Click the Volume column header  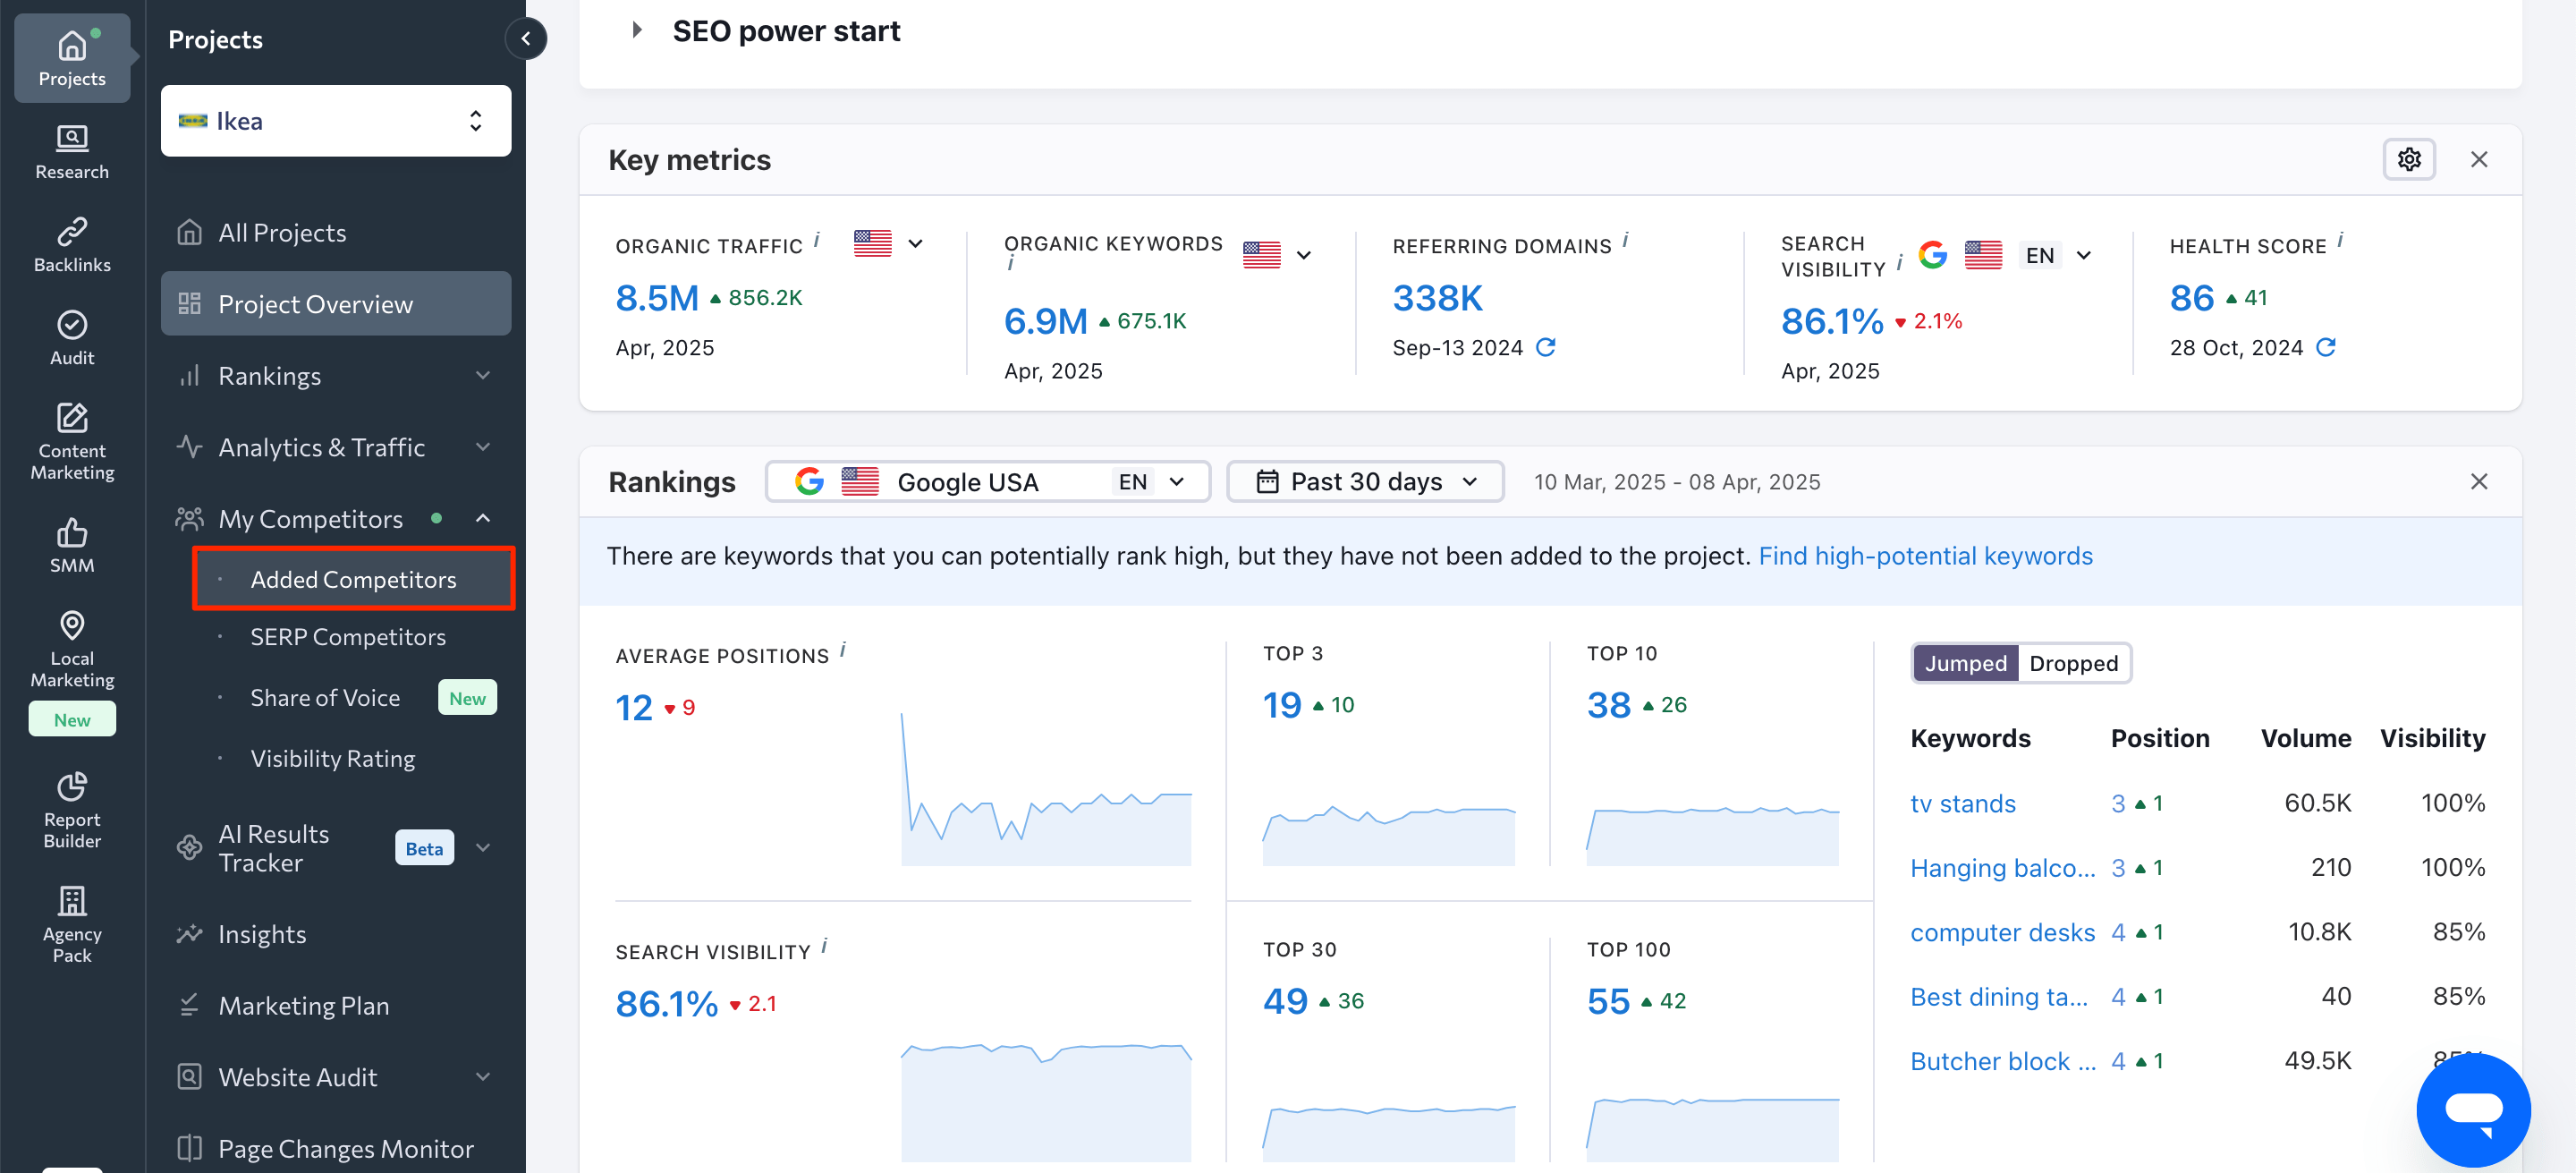[x=2305, y=738]
